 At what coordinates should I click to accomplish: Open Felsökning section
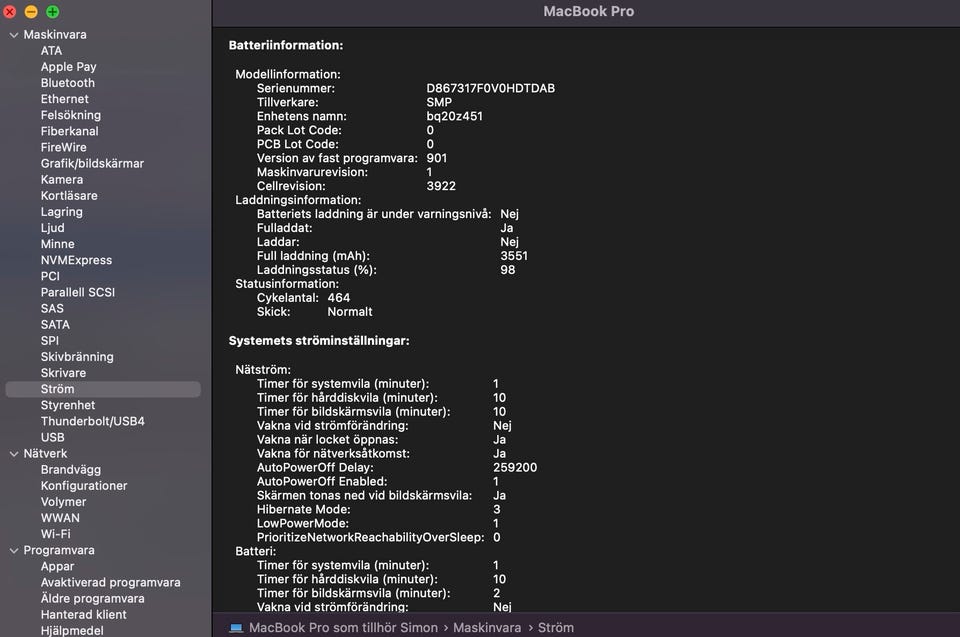(x=71, y=115)
